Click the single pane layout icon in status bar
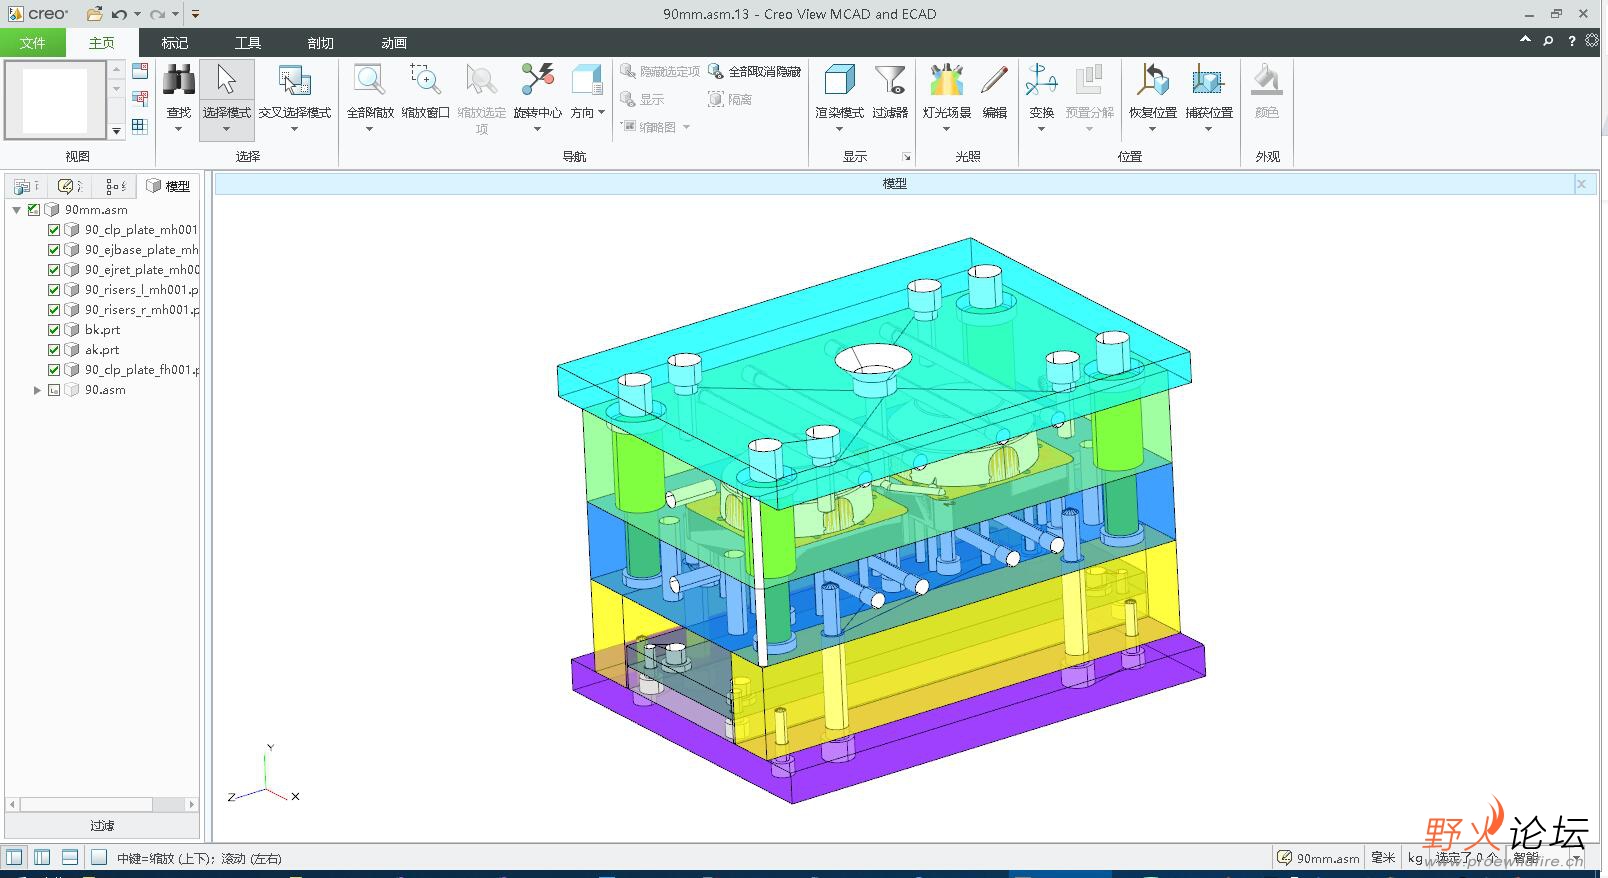Screen dimensions: 1608x878 [x=99, y=857]
